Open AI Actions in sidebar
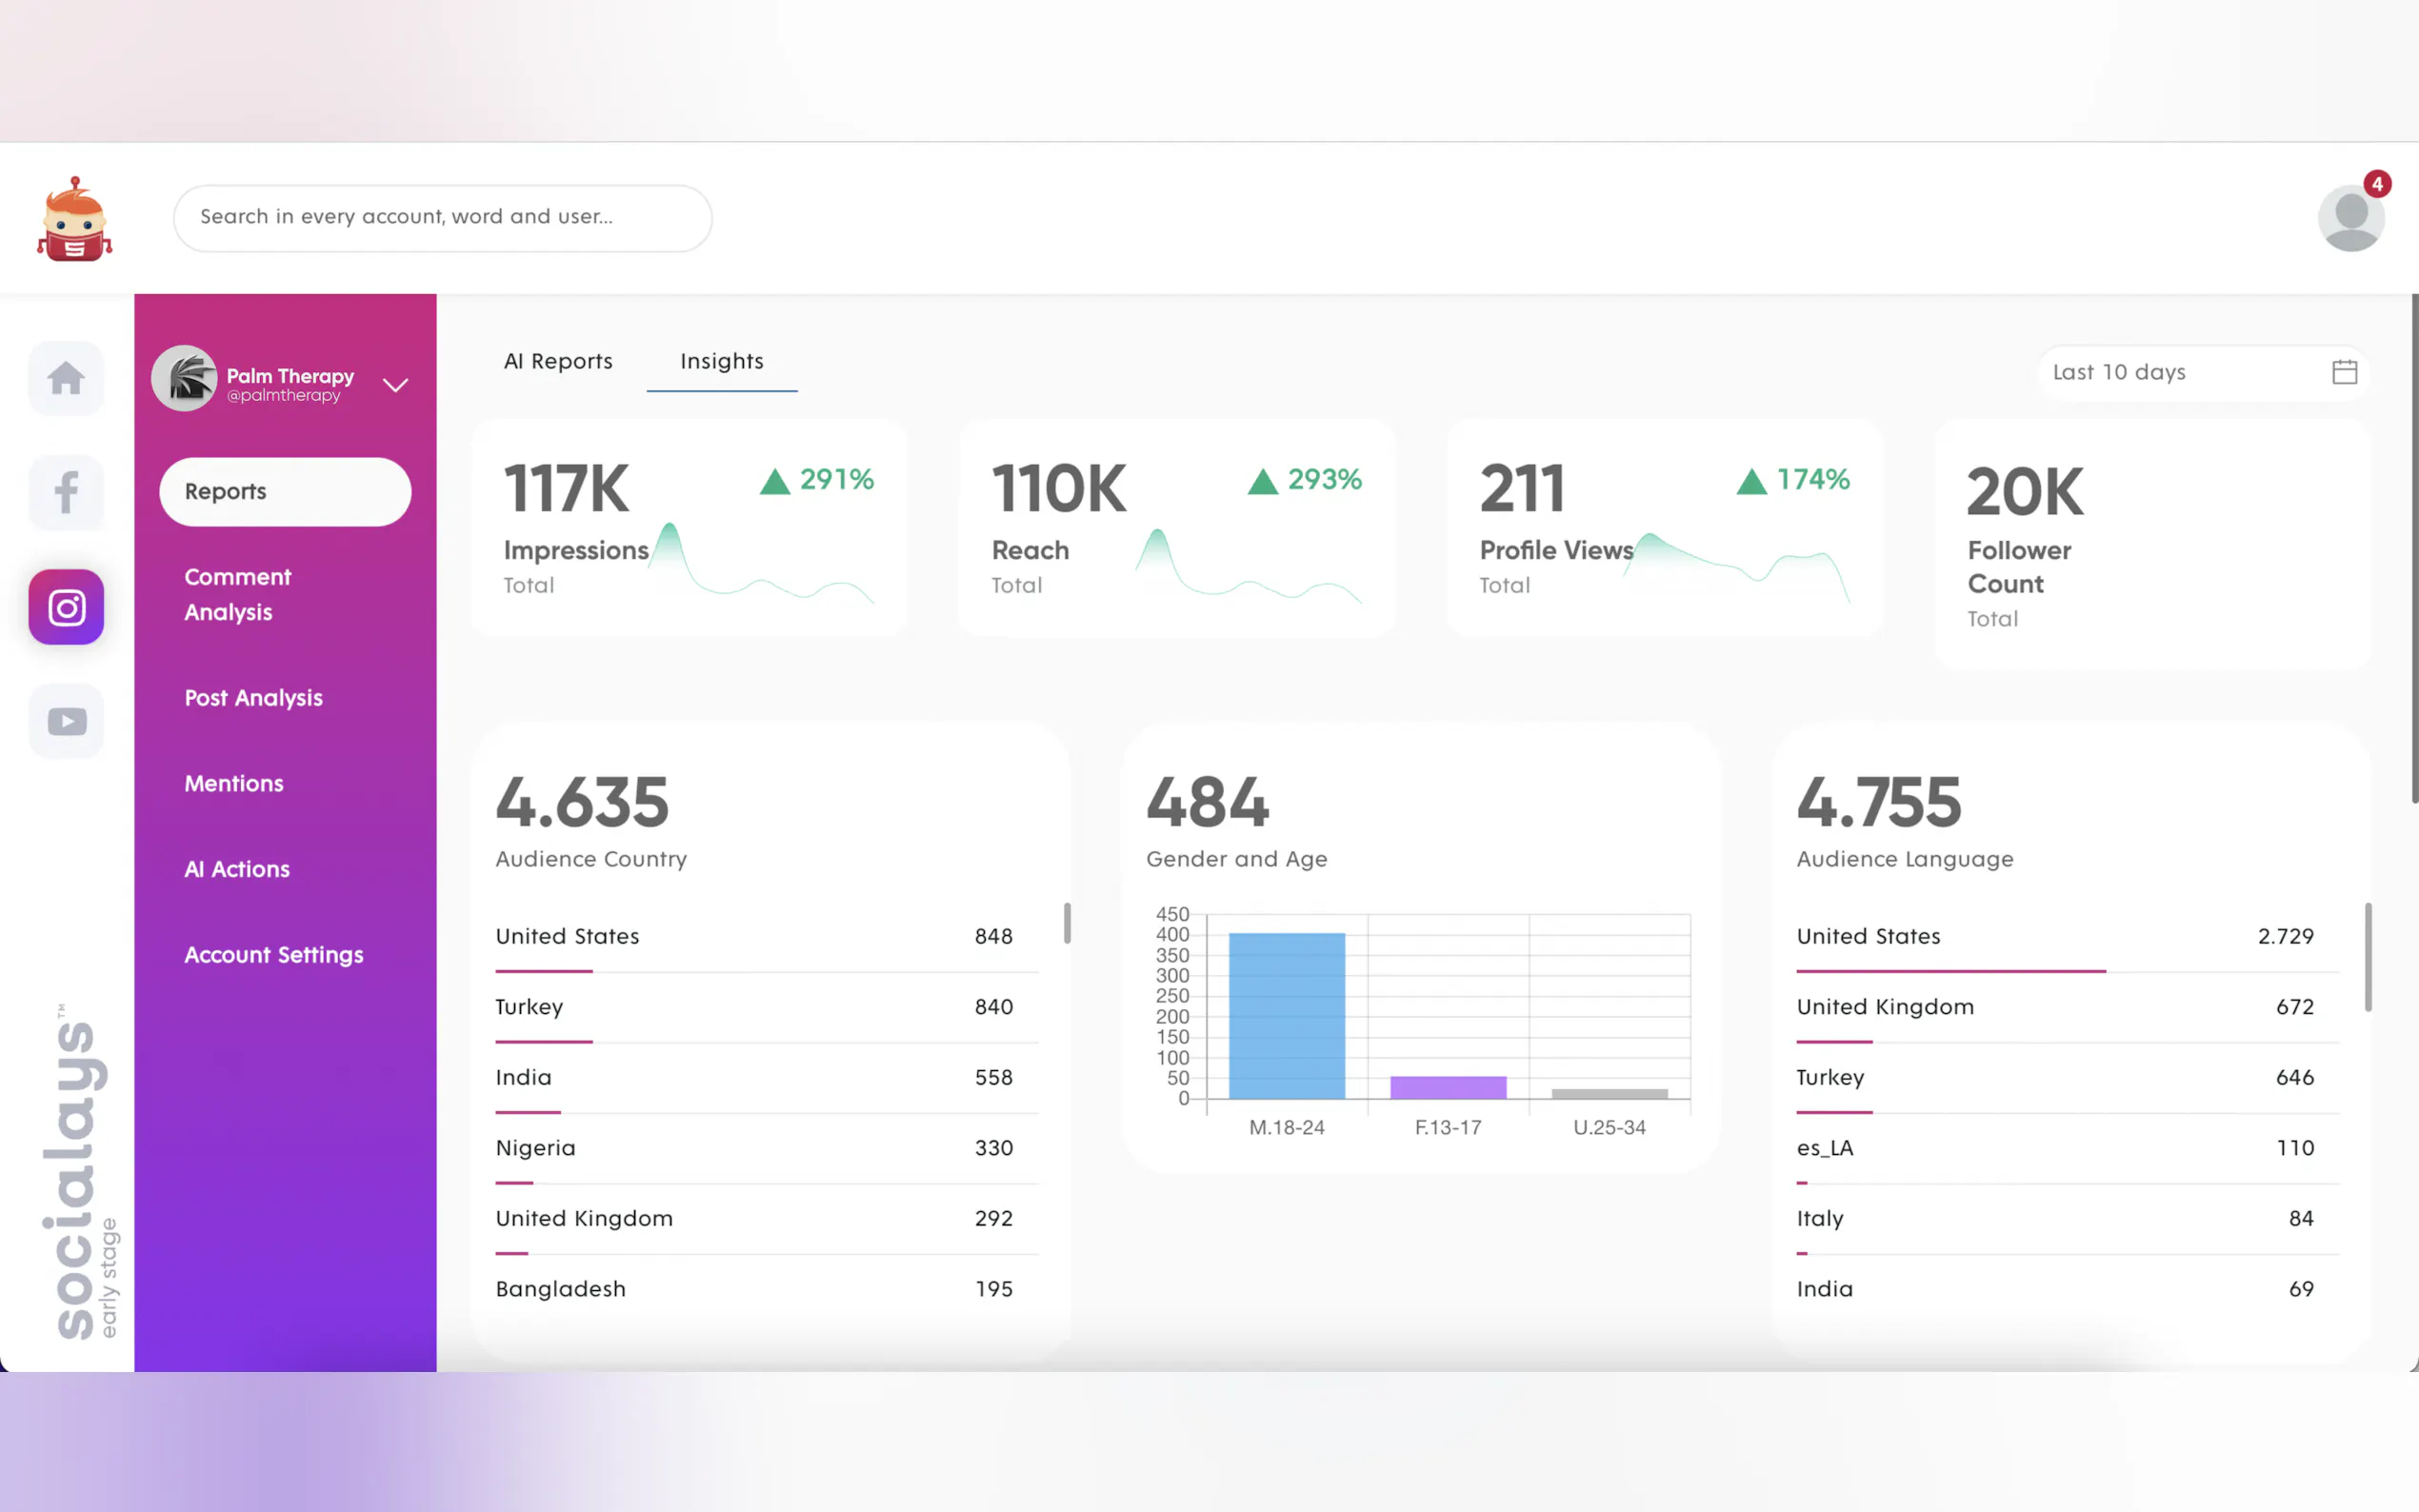The height and width of the screenshot is (1512, 2419). tap(237, 869)
